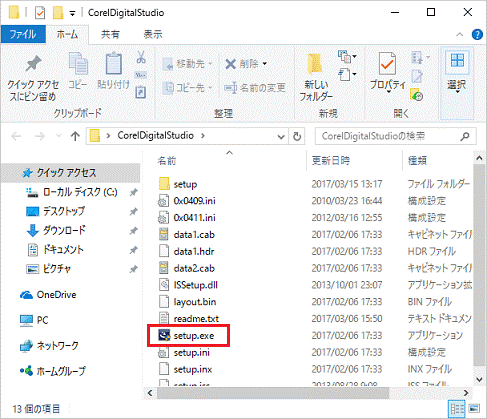This screenshot has width=487, height=419.
Task: Open the File tab
Action: click(23, 34)
